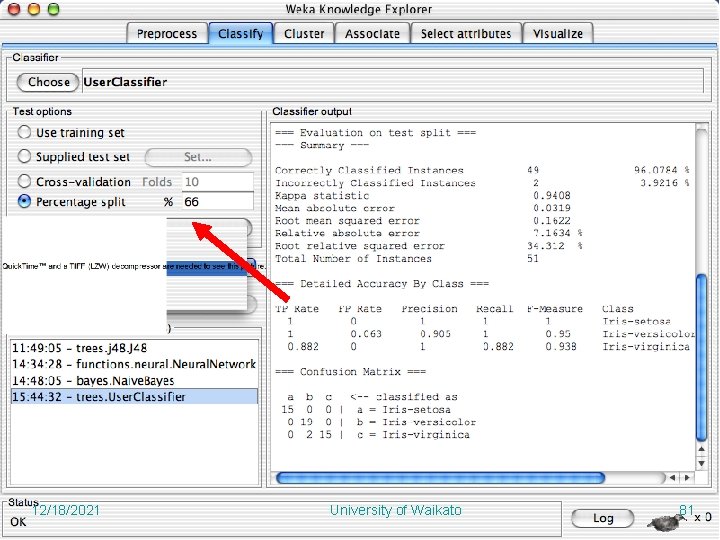Go to the Associate tab
The width and height of the screenshot is (720, 540).
pyautogui.click(x=372, y=34)
